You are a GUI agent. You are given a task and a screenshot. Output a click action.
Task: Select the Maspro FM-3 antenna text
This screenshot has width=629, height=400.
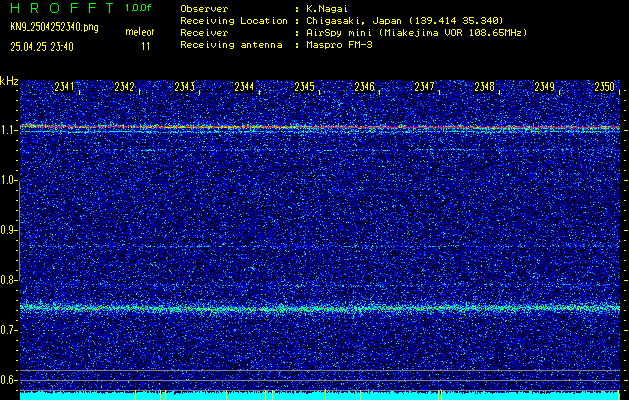point(339,45)
